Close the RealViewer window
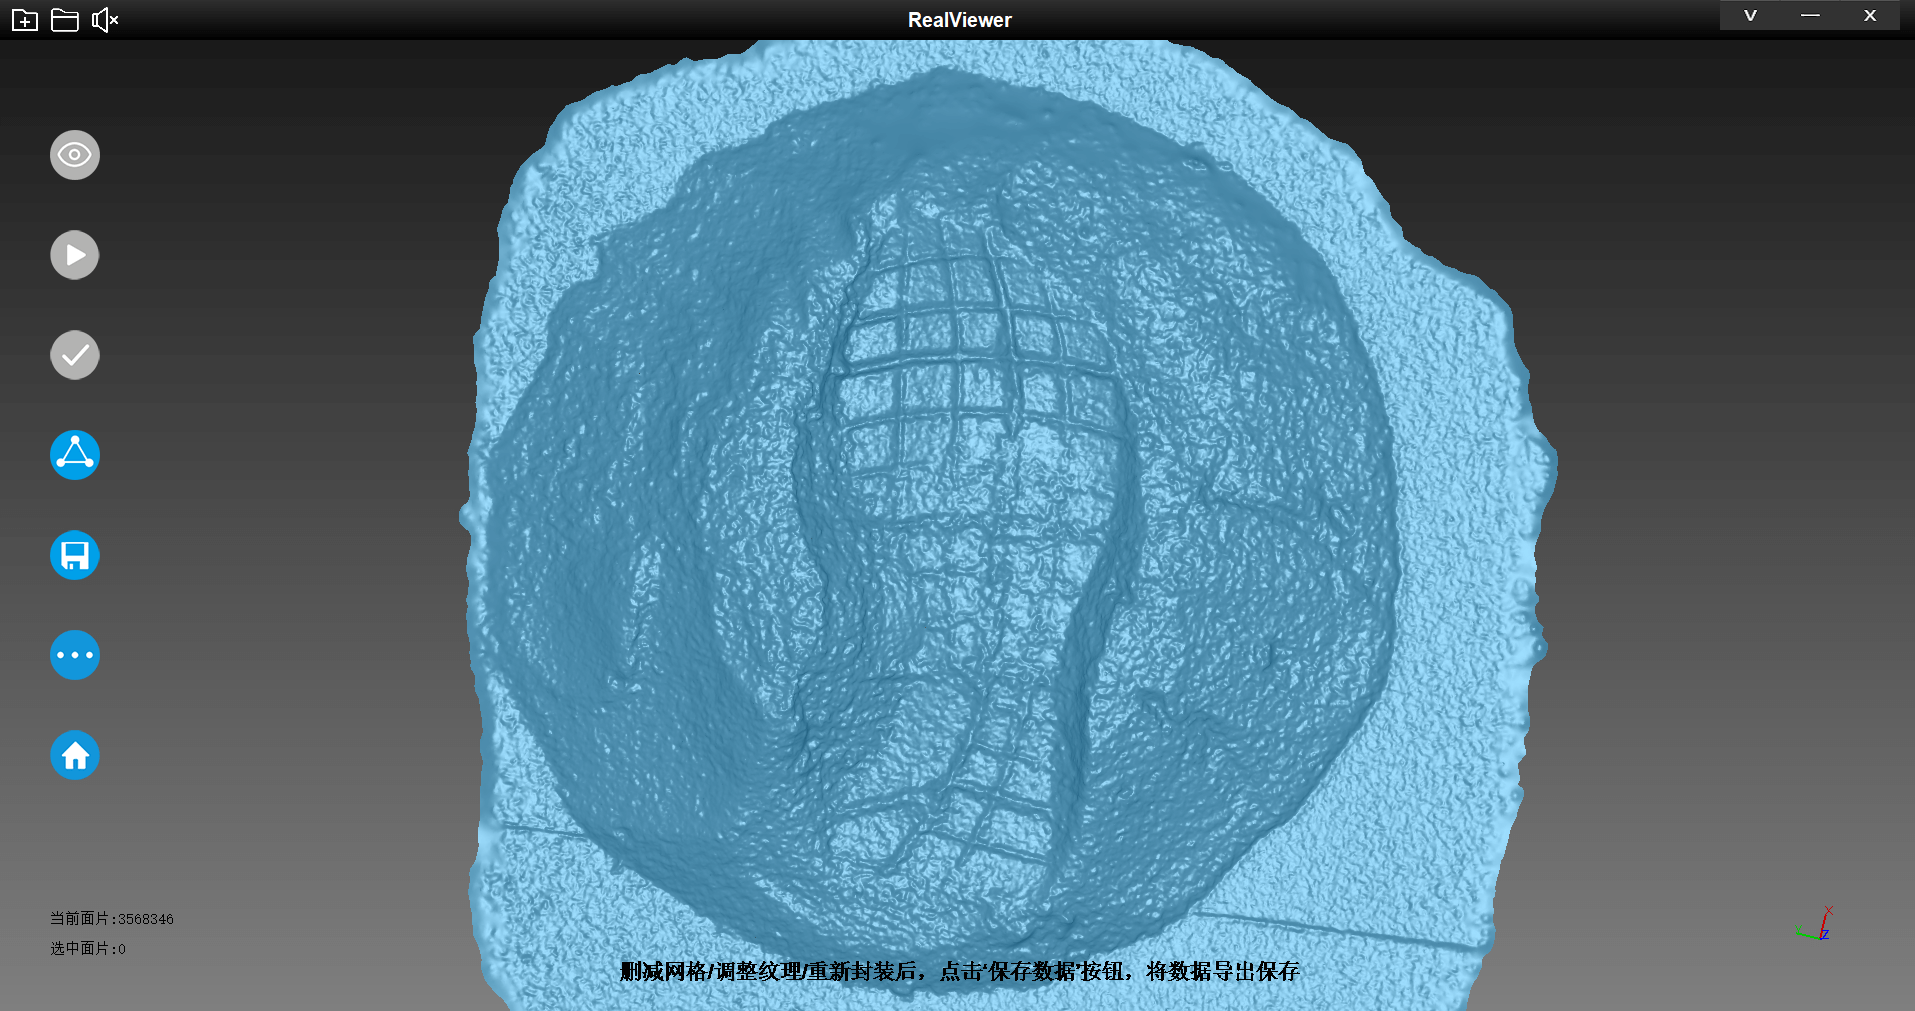This screenshot has width=1915, height=1011. coord(1870,16)
